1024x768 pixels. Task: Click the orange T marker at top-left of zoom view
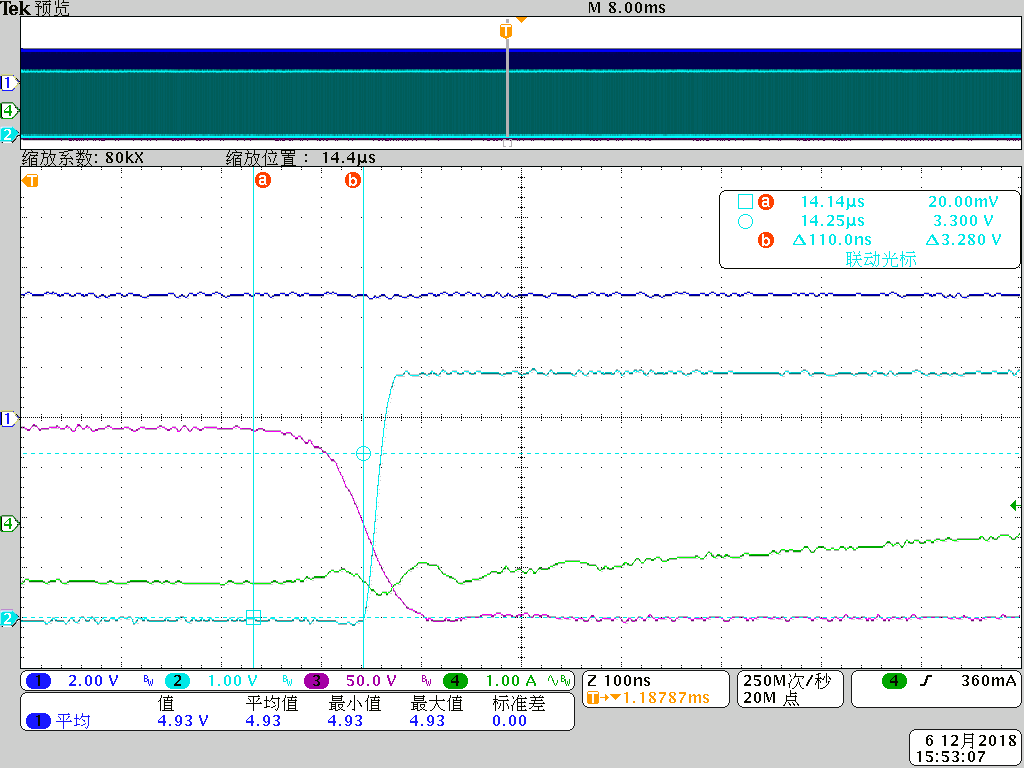[x=30, y=181]
